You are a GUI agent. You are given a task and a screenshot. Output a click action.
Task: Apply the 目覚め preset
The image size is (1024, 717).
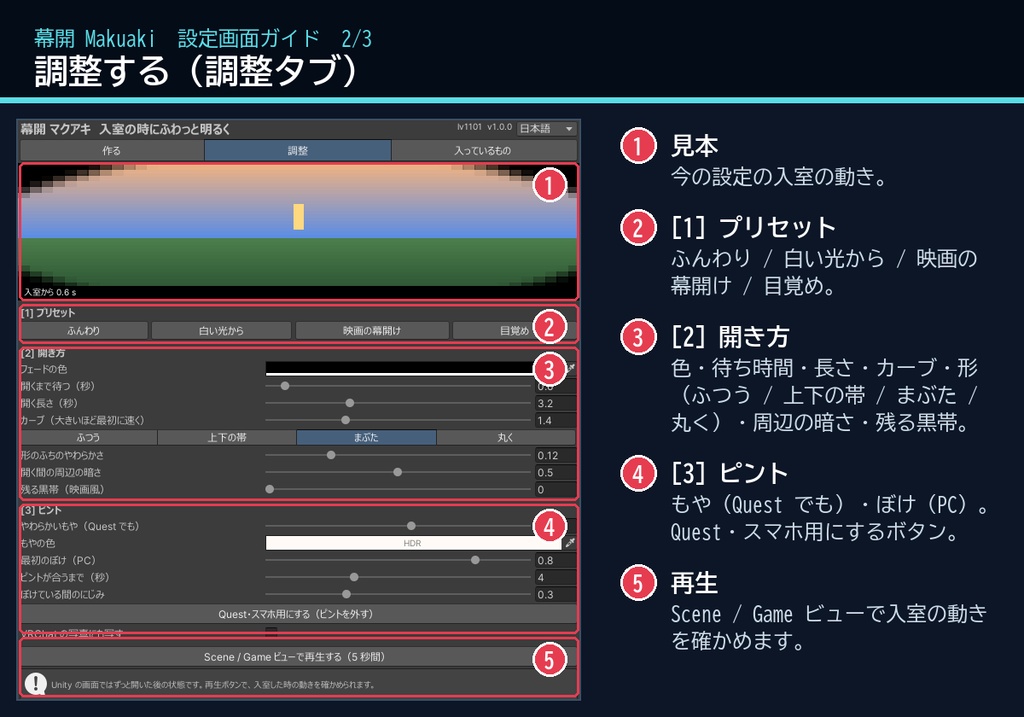[x=514, y=330]
